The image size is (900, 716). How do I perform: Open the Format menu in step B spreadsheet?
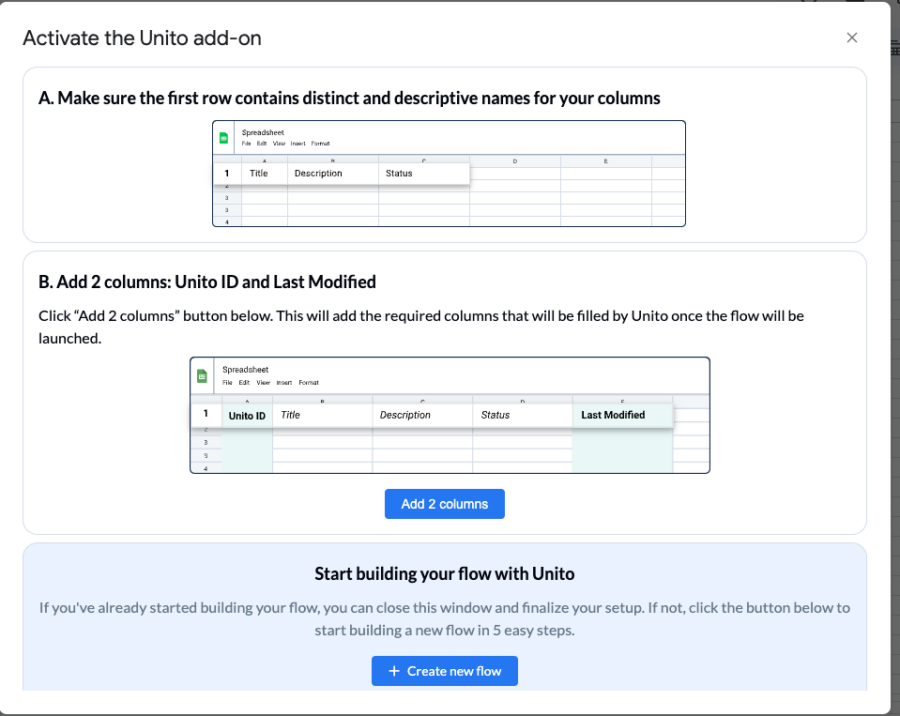click(307, 382)
